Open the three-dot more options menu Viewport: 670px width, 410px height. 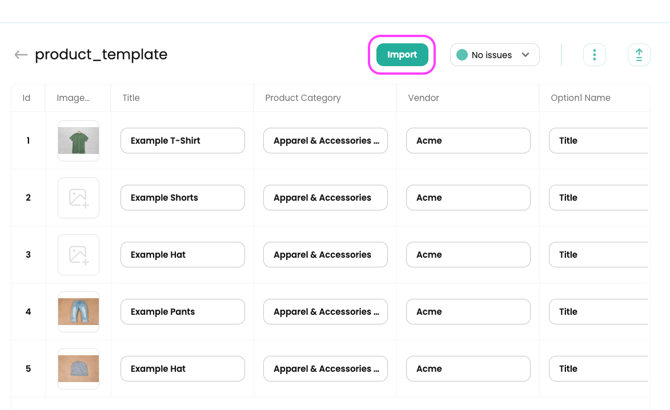(594, 55)
